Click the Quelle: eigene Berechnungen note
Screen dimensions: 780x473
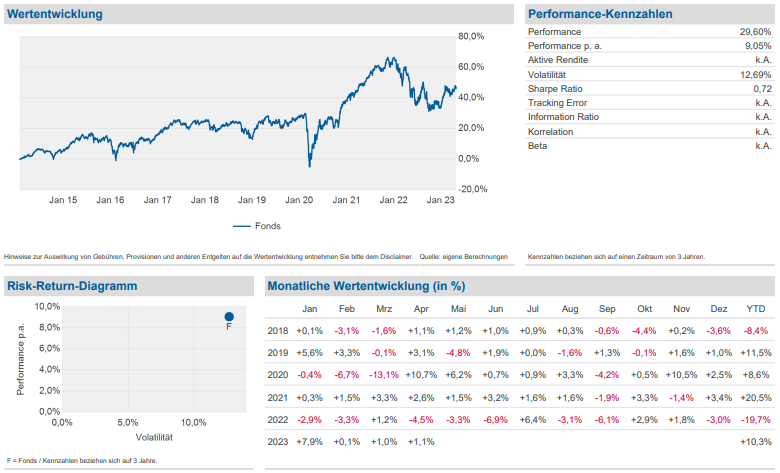click(x=464, y=257)
